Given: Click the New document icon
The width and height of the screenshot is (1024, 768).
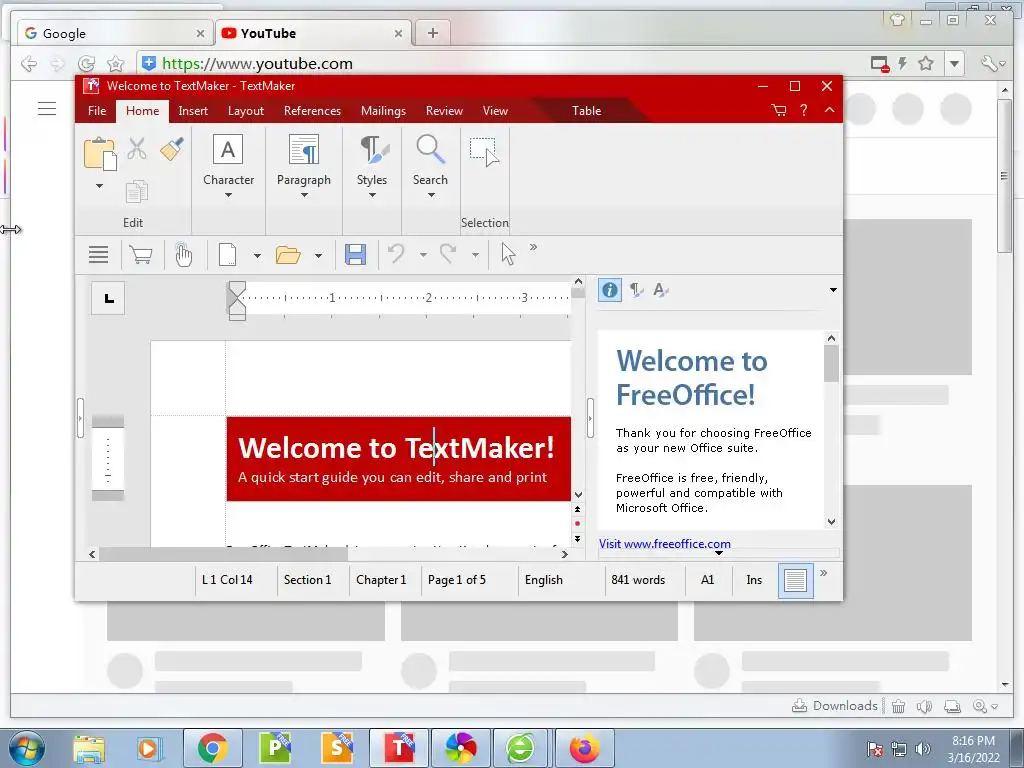Looking at the screenshot, I should (227, 255).
